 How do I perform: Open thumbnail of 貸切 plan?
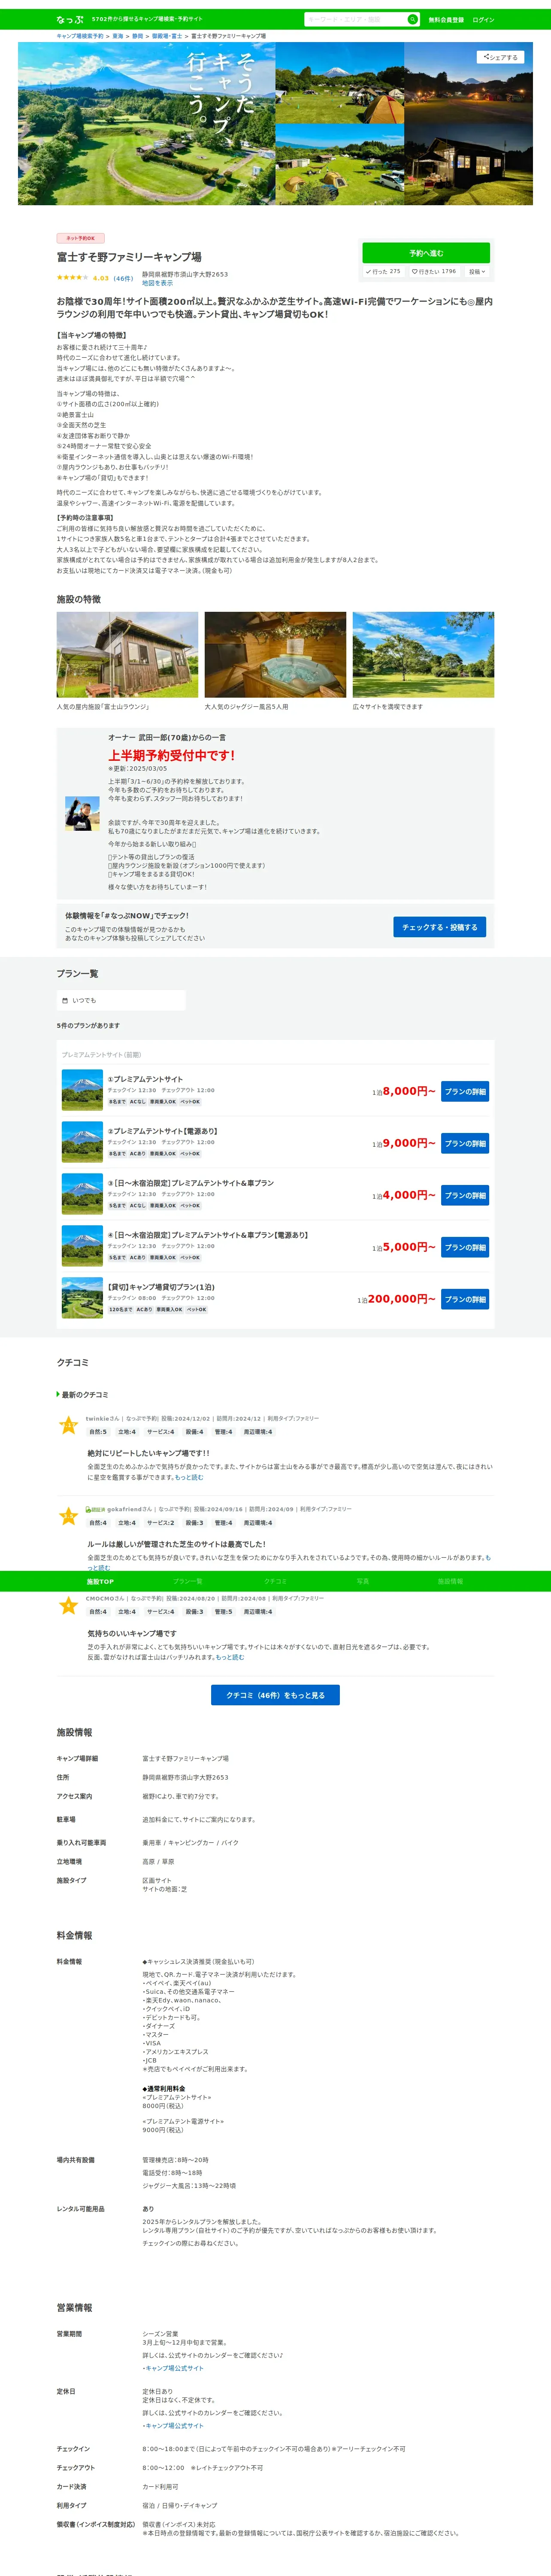pos(82,1298)
